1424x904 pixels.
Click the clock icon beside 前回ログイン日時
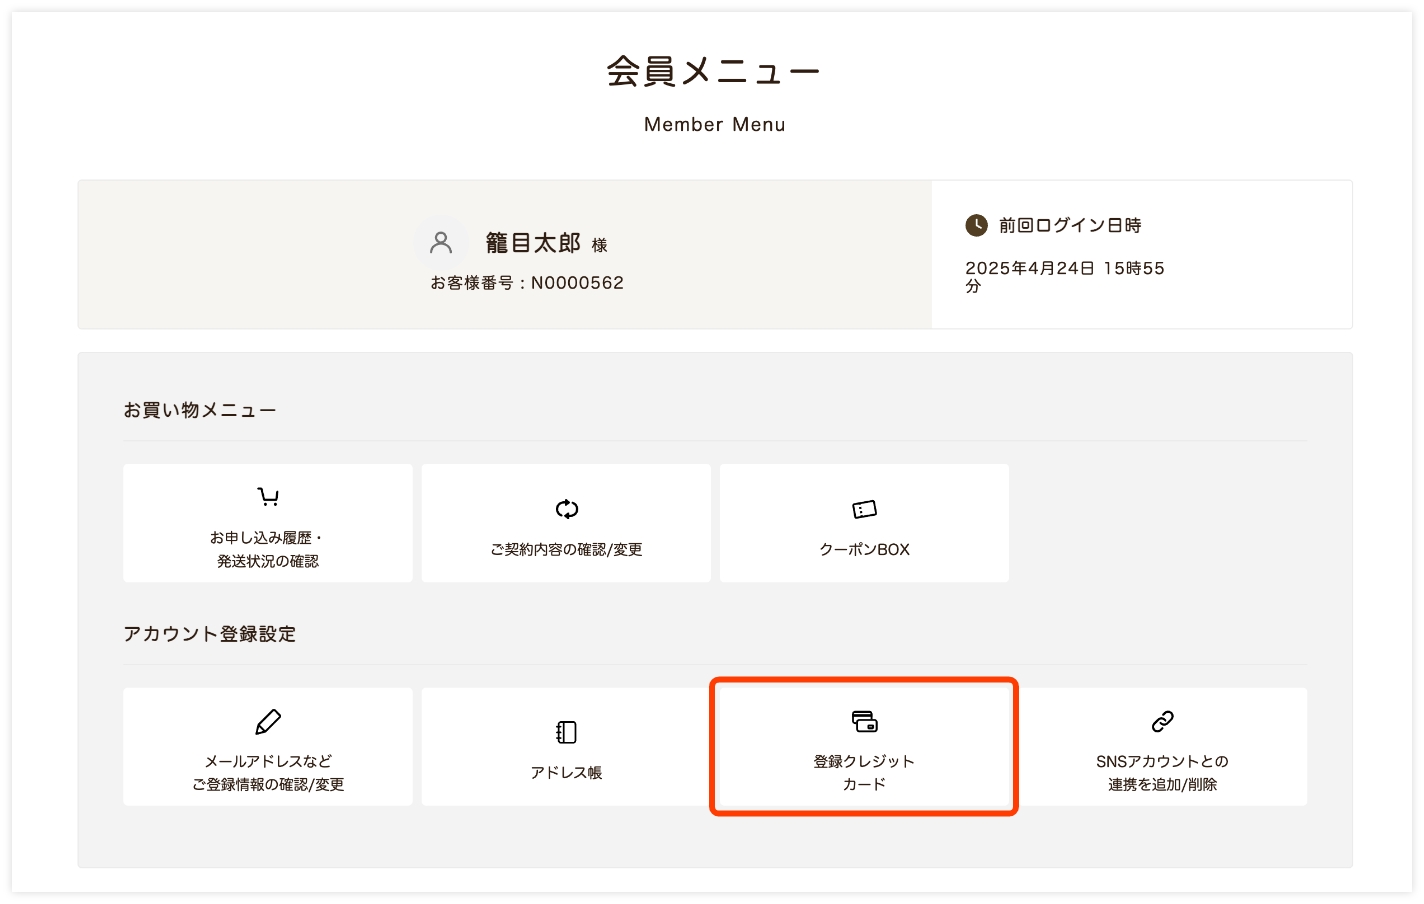tap(976, 225)
